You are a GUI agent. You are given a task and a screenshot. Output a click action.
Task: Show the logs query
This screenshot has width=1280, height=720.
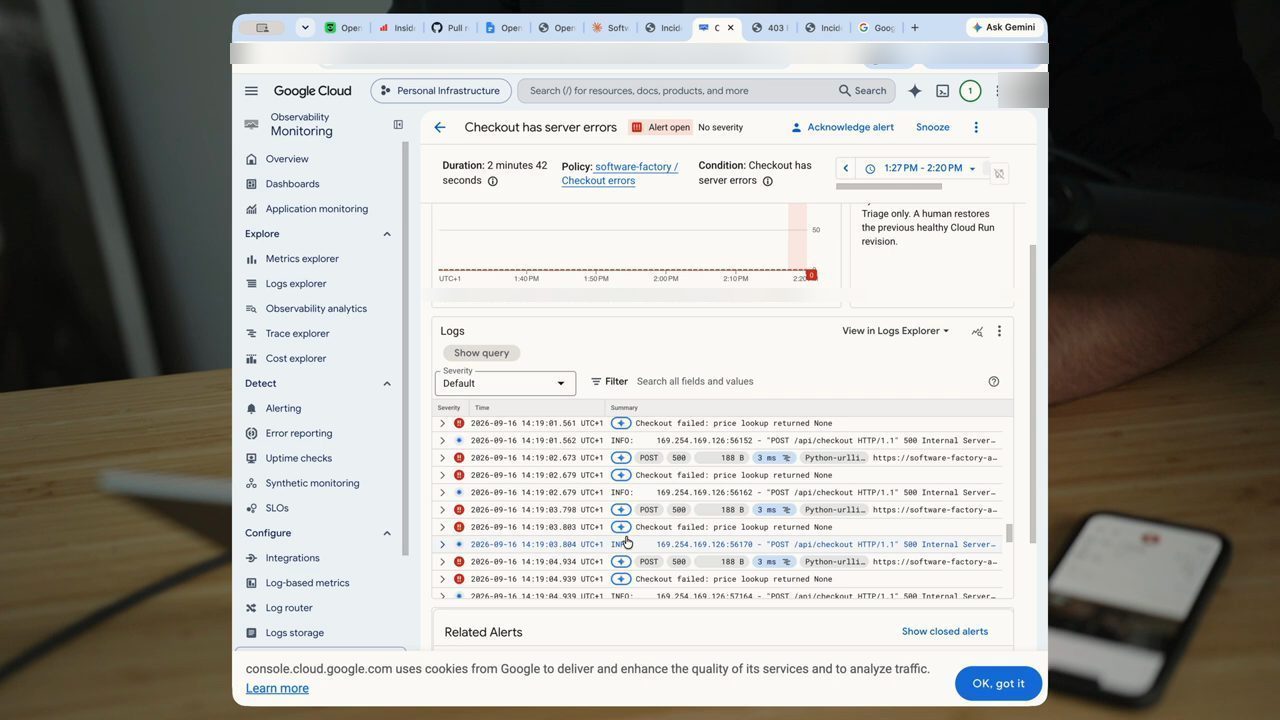coord(482,353)
